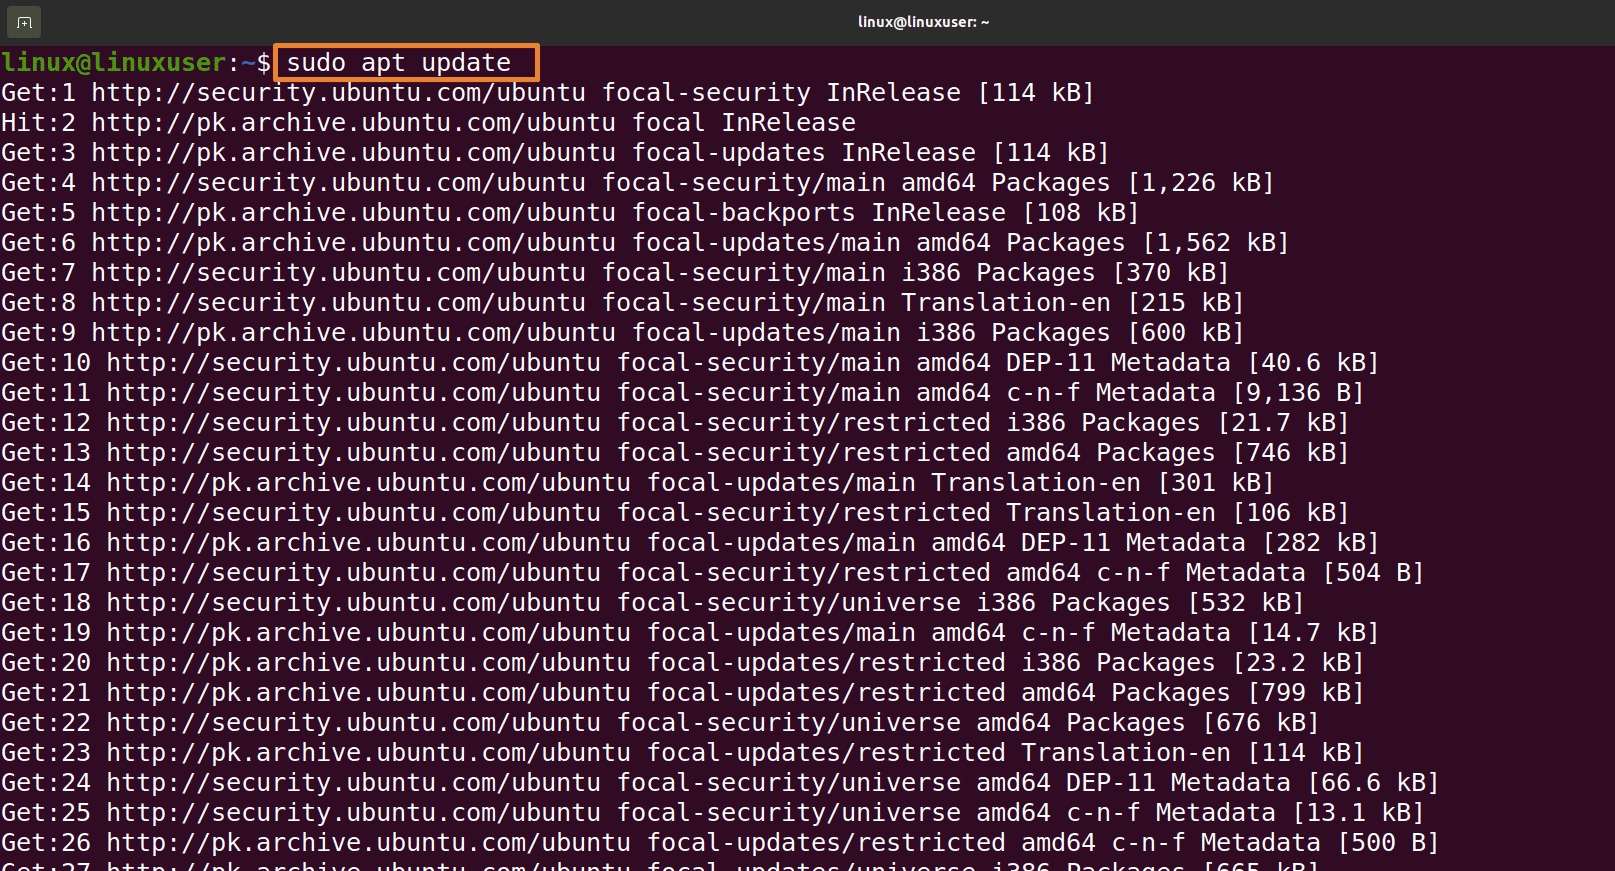The width and height of the screenshot is (1615, 871).
Task: Click the 'Get:12' restricted i386 21.7 kB line
Action: [675, 423]
